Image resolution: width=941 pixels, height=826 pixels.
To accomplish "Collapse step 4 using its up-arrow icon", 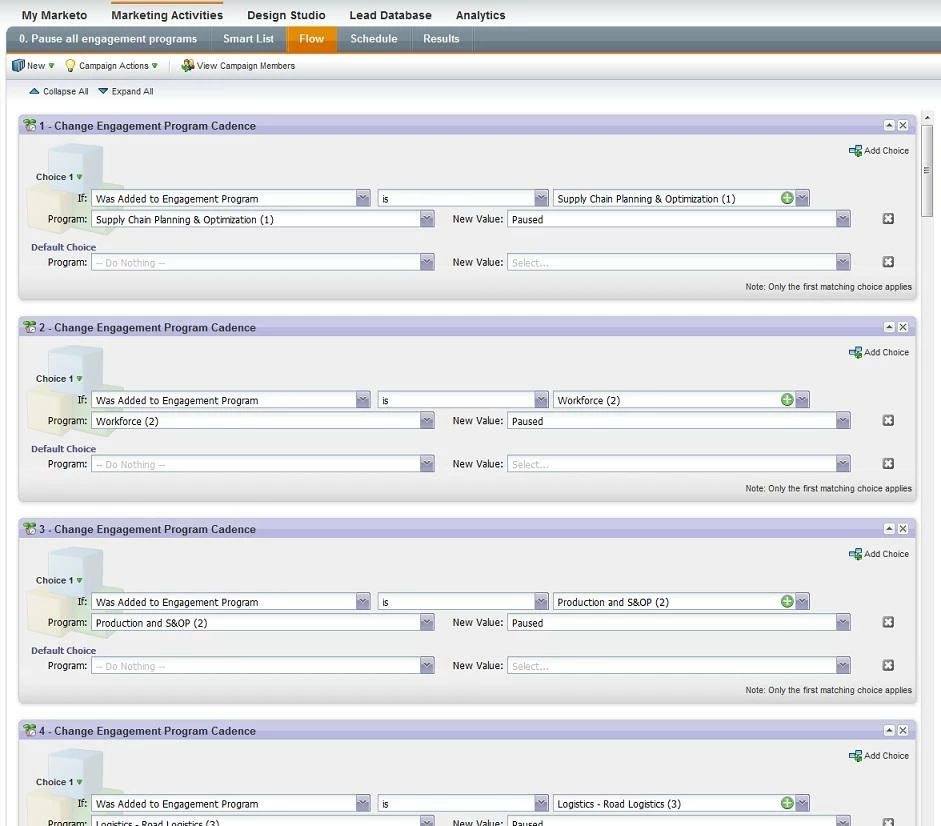I will [x=889, y=731].
